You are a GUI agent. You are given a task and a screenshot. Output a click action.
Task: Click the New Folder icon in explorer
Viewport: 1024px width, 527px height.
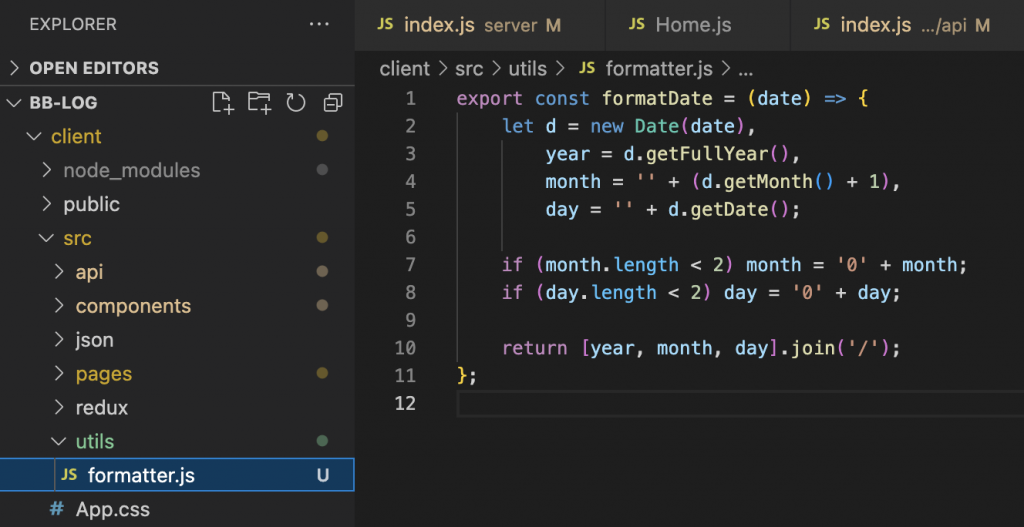click(x=259, y=102)
